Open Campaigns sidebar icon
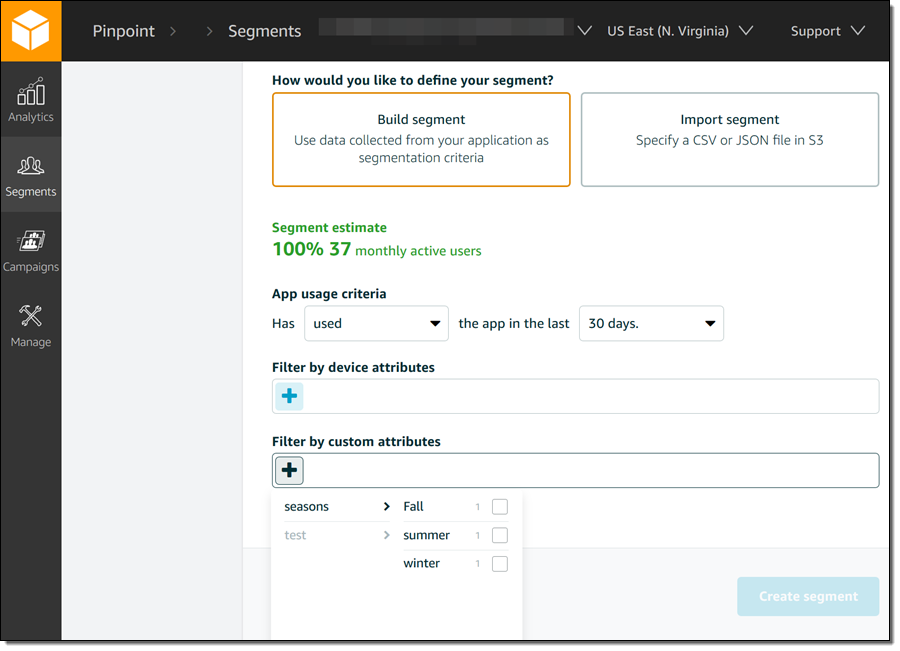Screen dimensions: 900x651 tap(31, 243)
